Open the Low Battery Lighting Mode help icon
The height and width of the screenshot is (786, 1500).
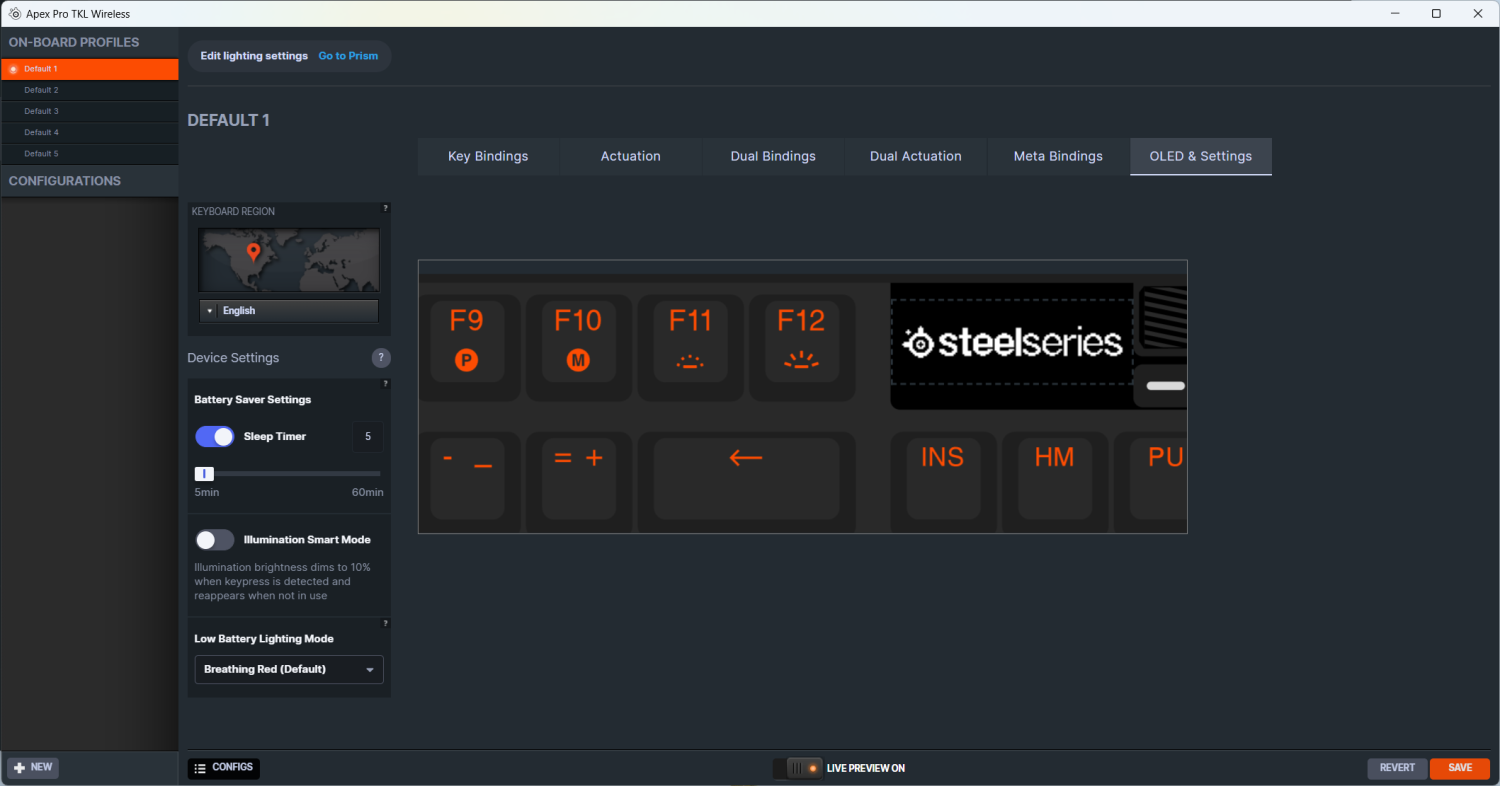click(x=386, y=623)
